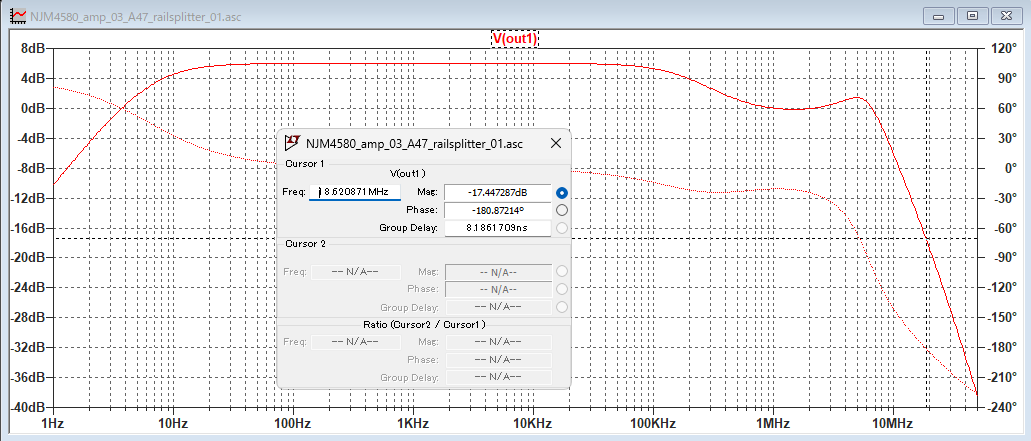Click the Cursor 1 Mag value field
Viewport: 1031px width, 441px height.
pyautogui.click(x=497, y=192)
